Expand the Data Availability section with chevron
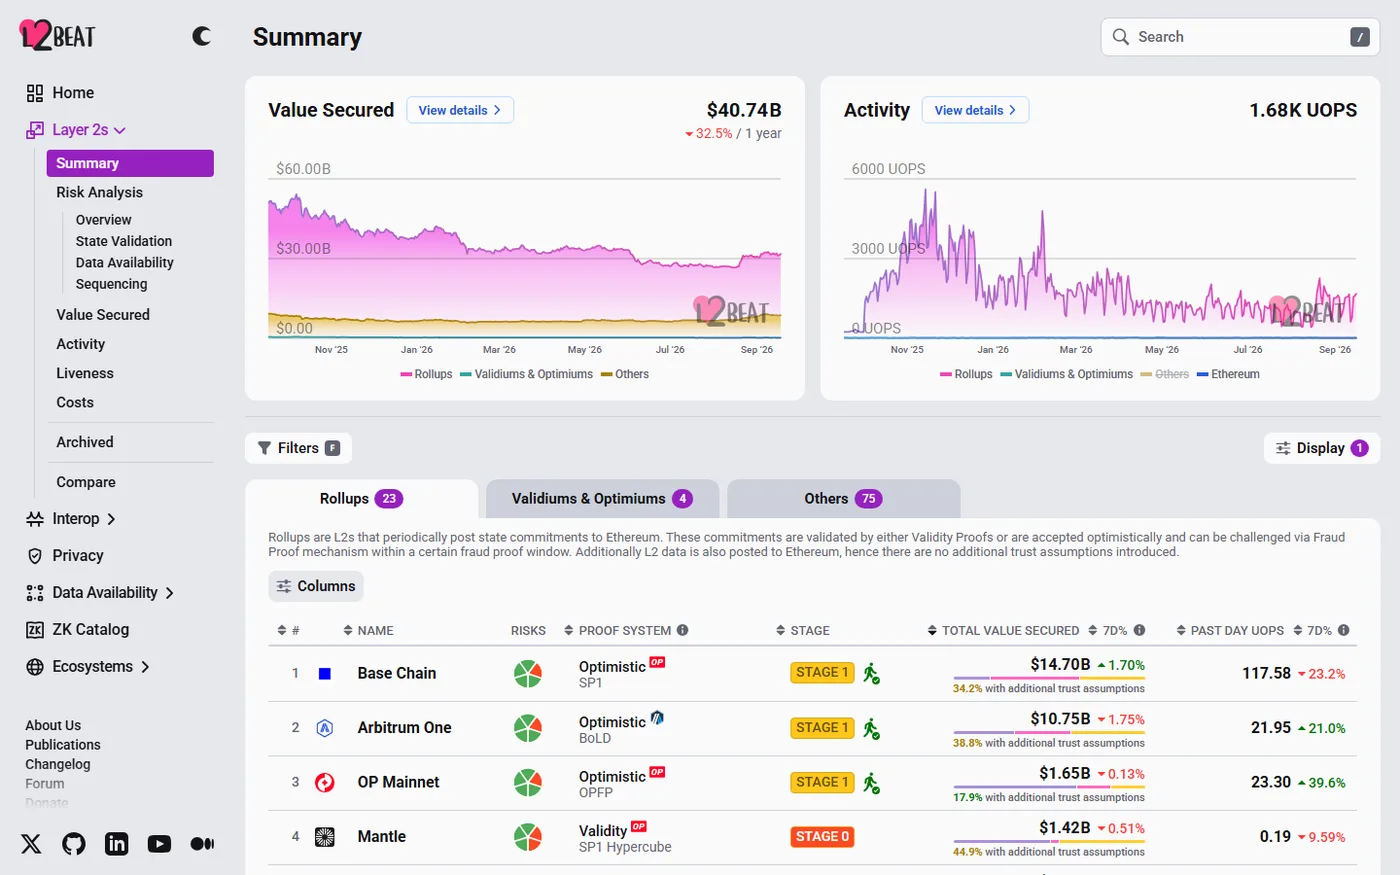The width and height of the screenshot is (1400, 875). pyautogui.click(x=170, y=593)
